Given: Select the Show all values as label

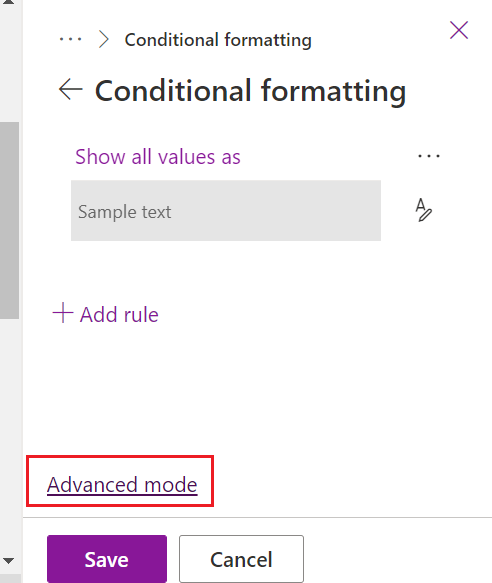Looking at the screenshot, I should coord(158,157).
